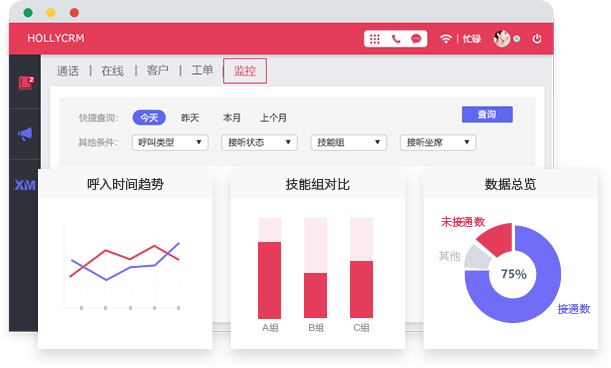This screenshot has height=368, width=611.
Task: Click the XM sidebar logo icon
Action: pyautogui.click(x=25, y=185)
